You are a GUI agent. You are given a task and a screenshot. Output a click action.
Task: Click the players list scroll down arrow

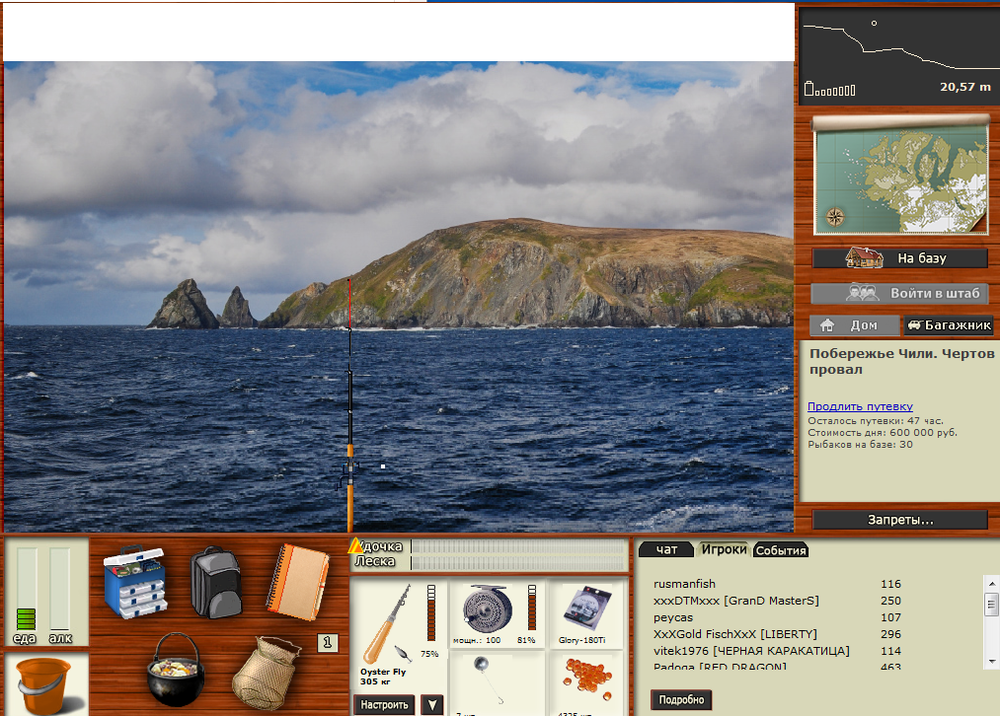[x=992, y=661]
